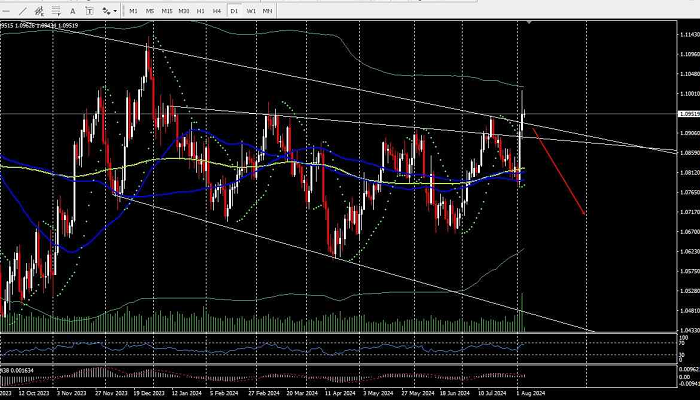This screenshot has width=700, height=400.
Task: Select the trendline drawing tool
Action: click(22, 10)
